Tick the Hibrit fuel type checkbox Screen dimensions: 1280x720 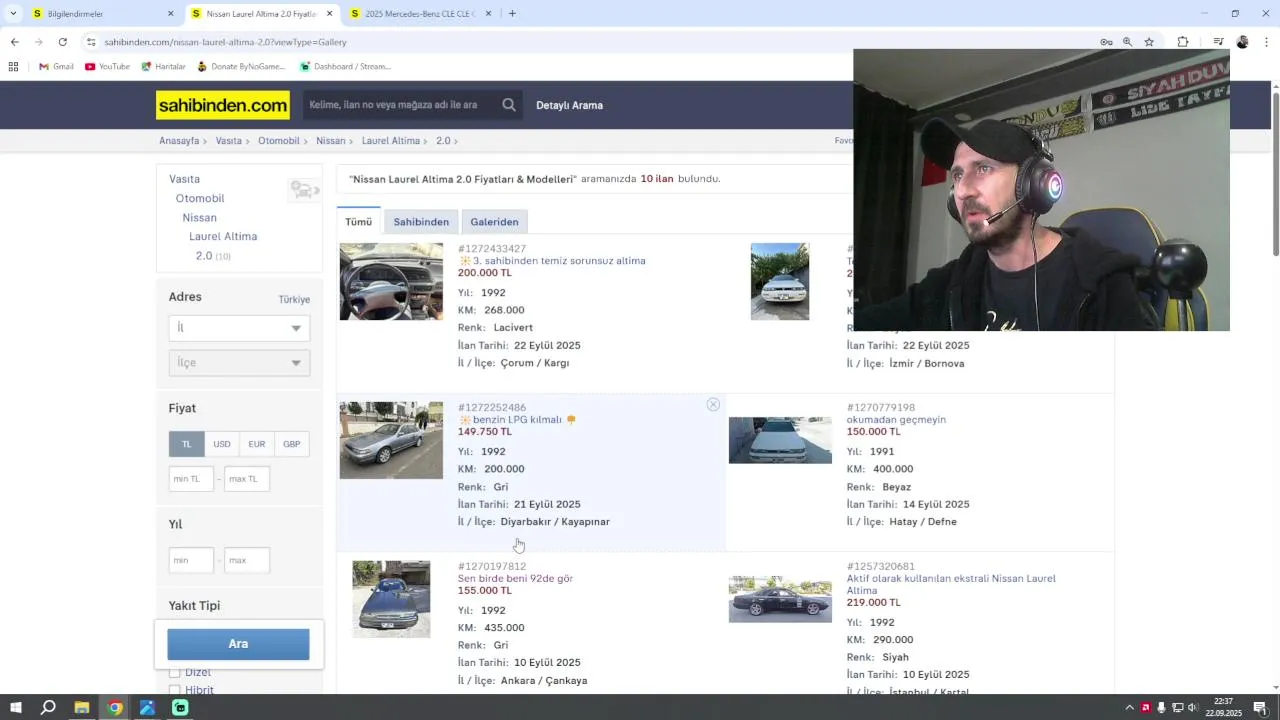click(x=175, y=690)
